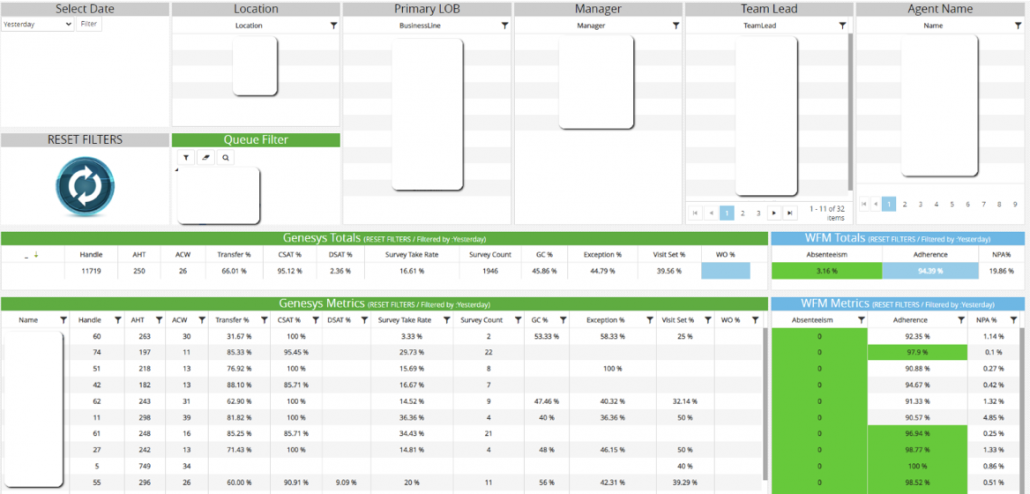
Task: Jump to last page in Team Lead pager
Action: [790, 213]
